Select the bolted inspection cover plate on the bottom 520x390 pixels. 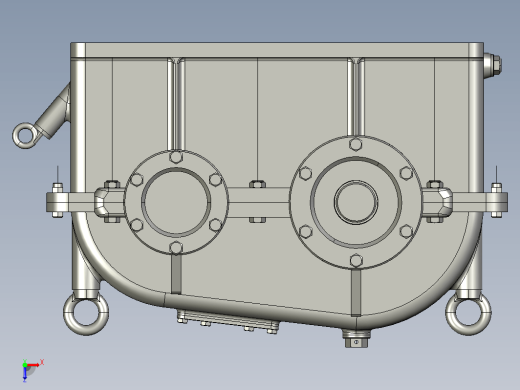coord(228,322)
